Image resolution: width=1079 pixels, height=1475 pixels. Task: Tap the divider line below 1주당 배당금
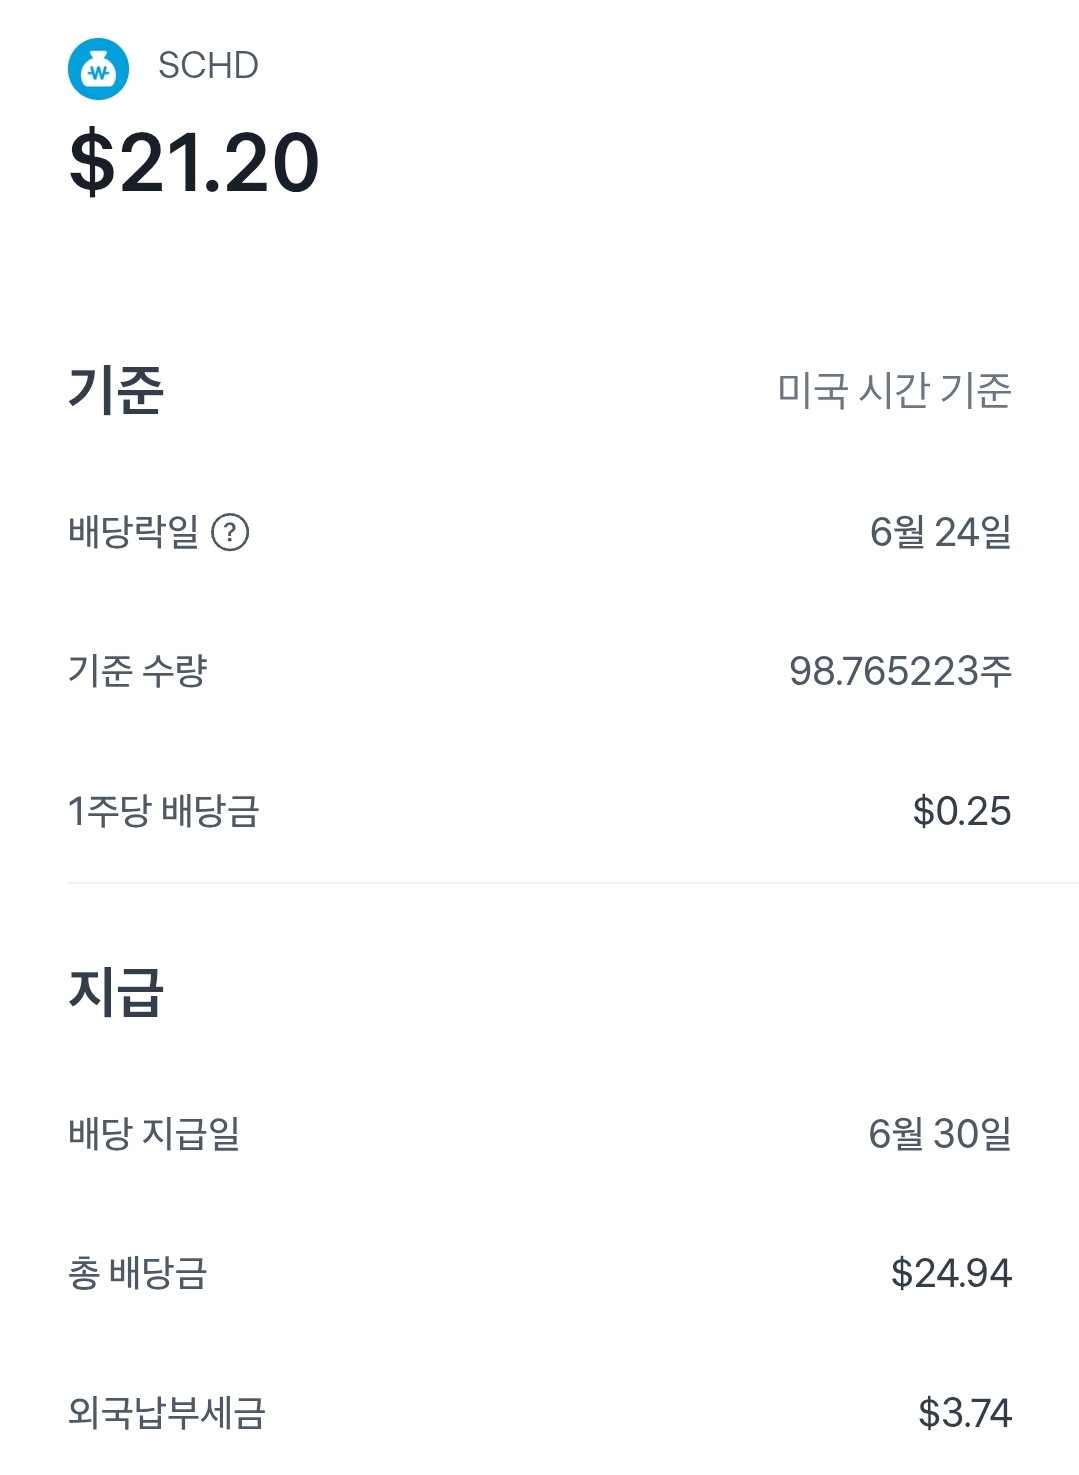573,882
